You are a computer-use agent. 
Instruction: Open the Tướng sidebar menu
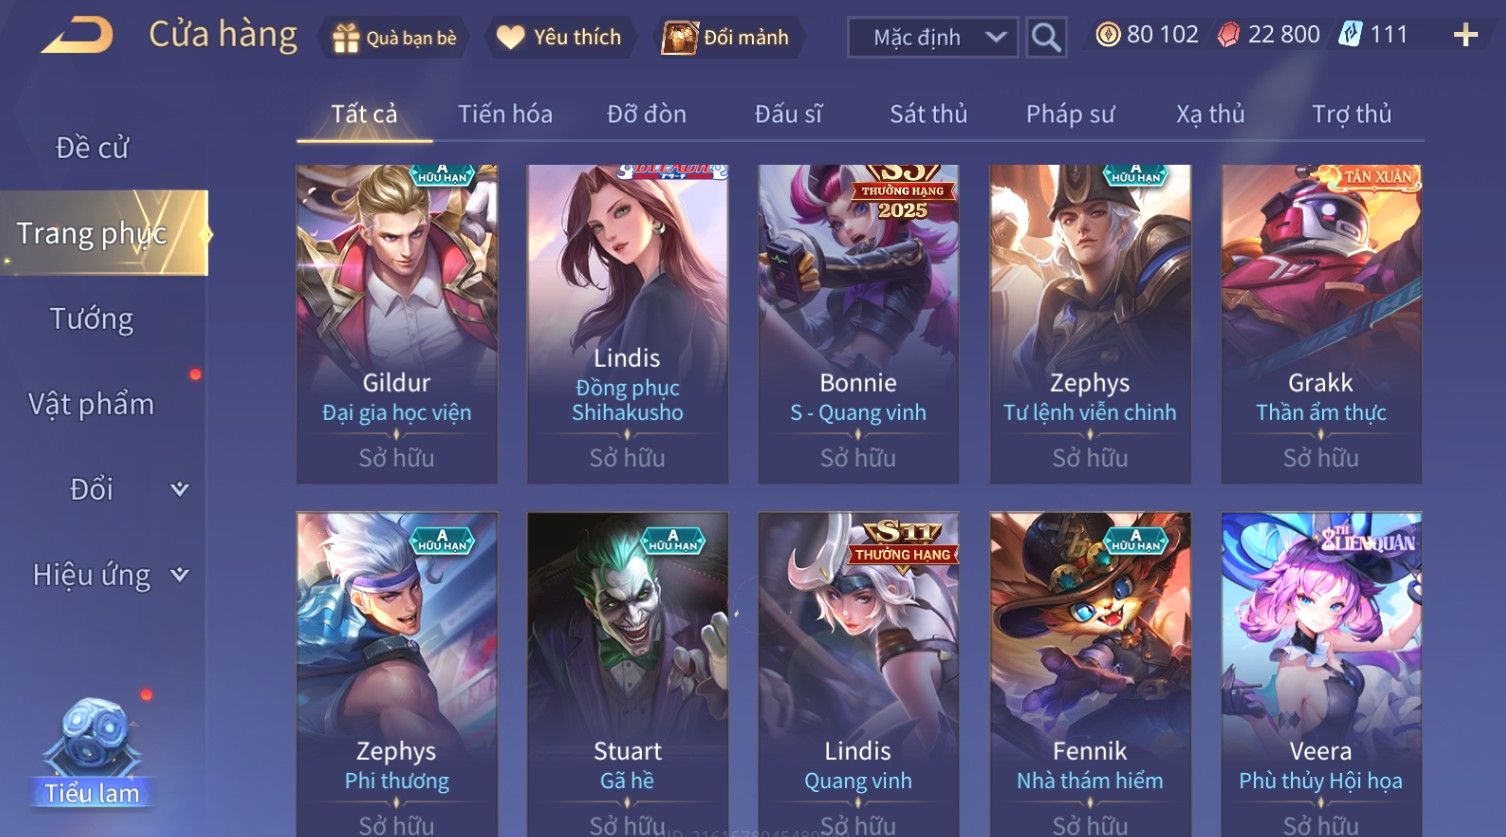point(92,319)
